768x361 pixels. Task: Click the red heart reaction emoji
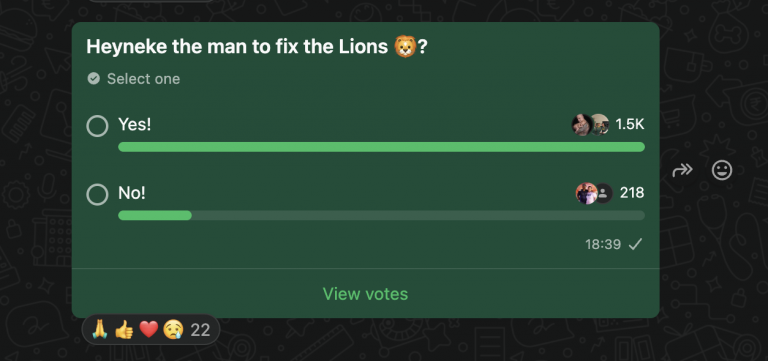(149, 330)
